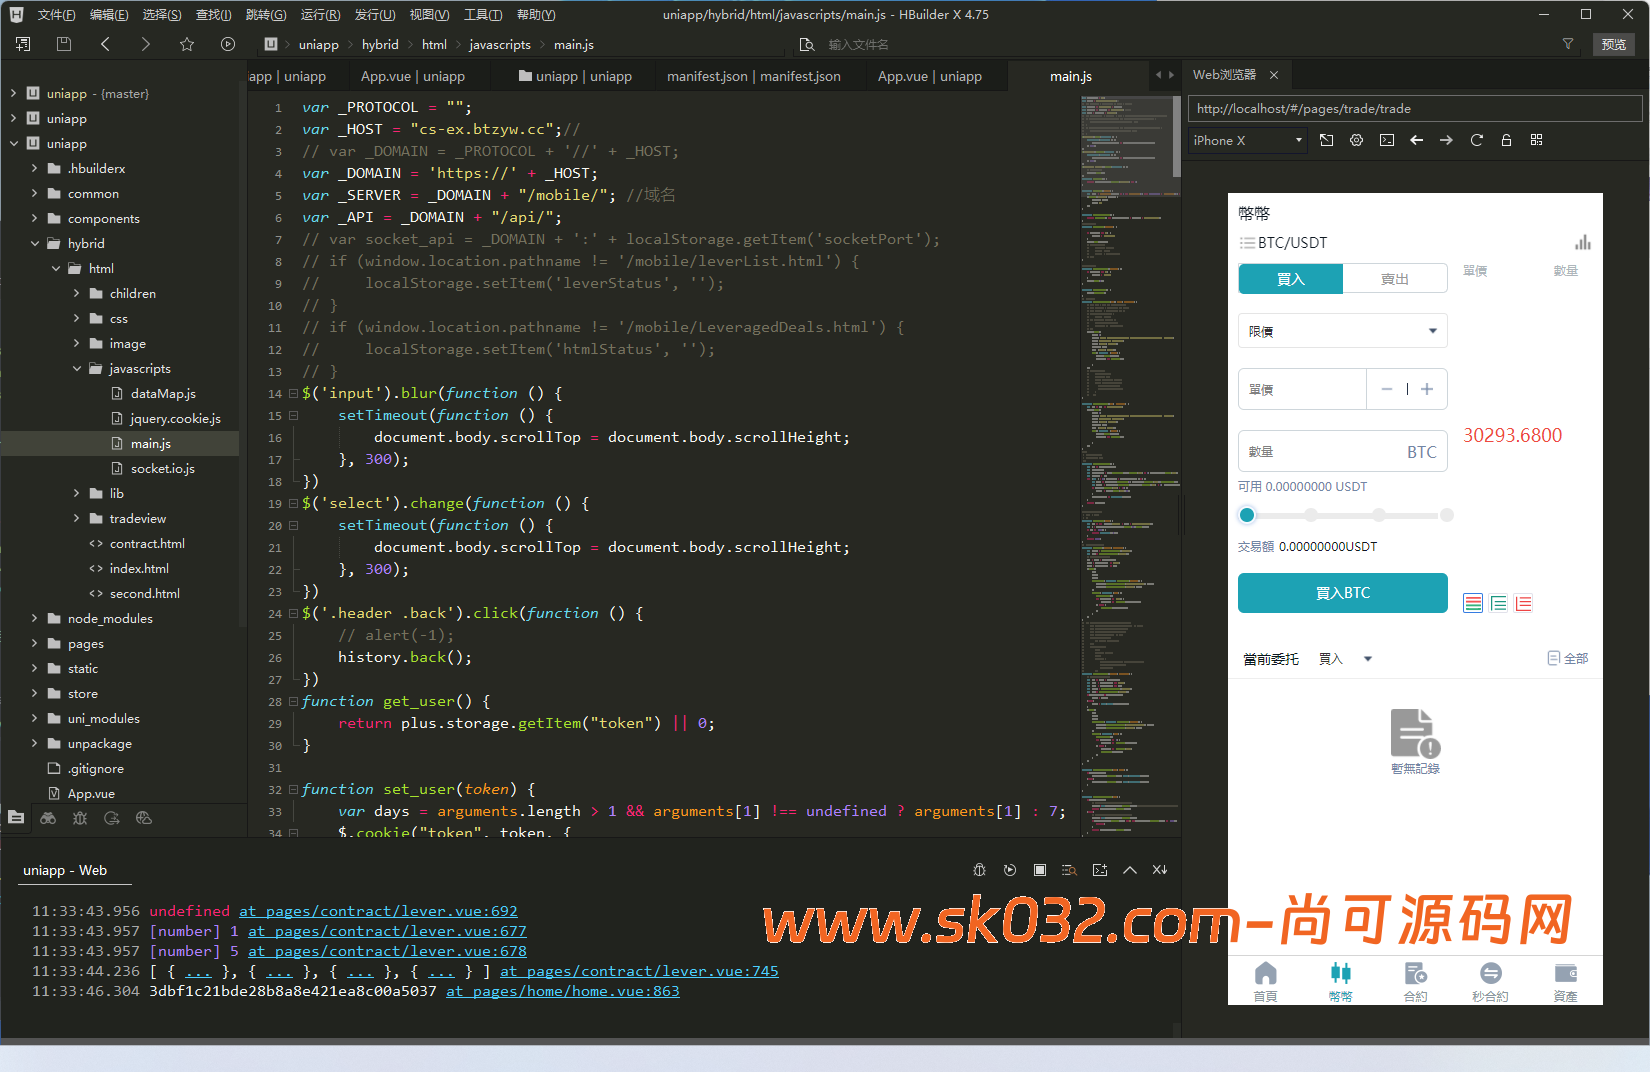This screenshot has height=1072, width=1650.
Task: Open the 运行(R) menu
Action: pyautogui.click(x=320, y=14)
